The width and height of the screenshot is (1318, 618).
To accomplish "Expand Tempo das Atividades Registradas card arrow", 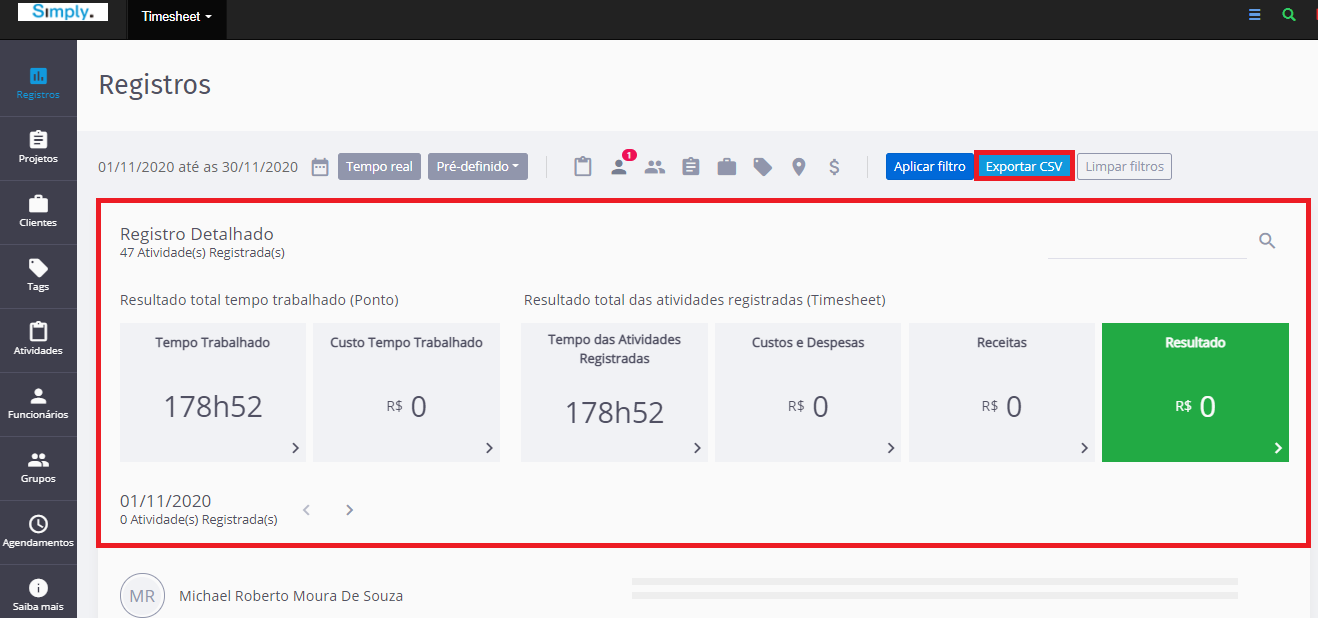I will pyautogui.click(x=697, y=448).
